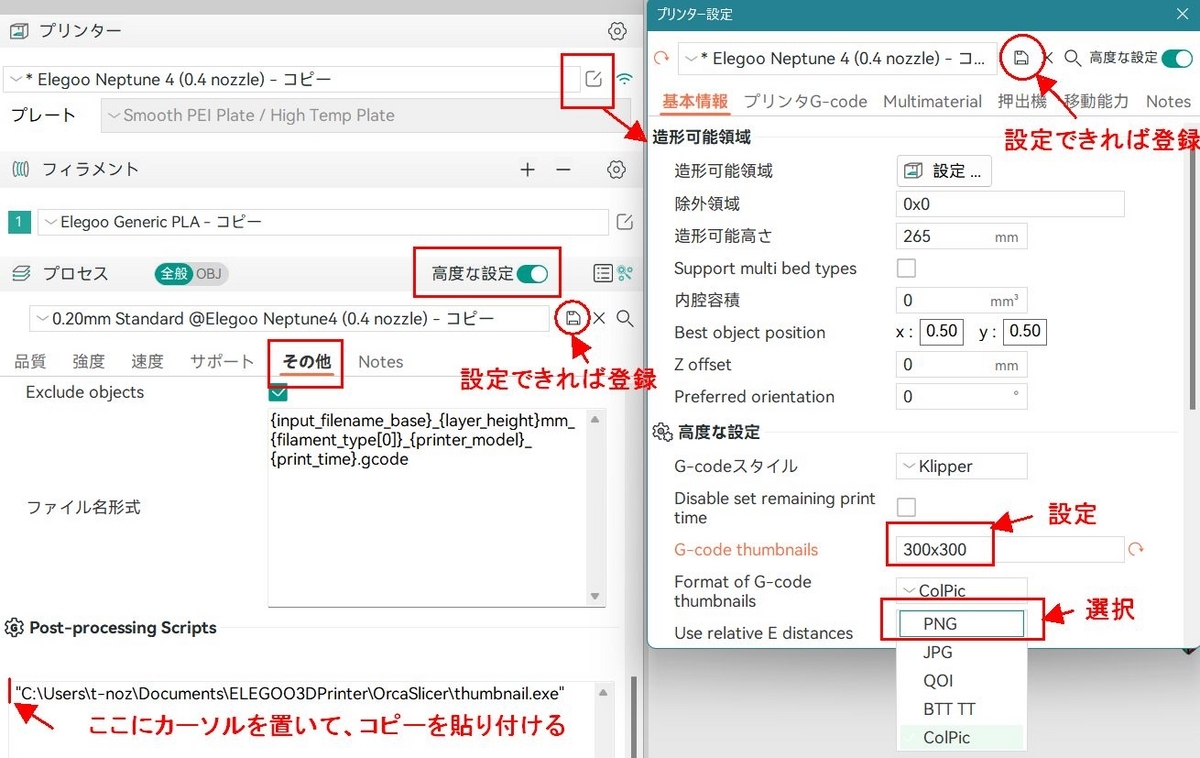Search within the Printer Settings dialog
This screenshot has height=758, width=1200.
pyautogui.click(x=1072, y=58)
